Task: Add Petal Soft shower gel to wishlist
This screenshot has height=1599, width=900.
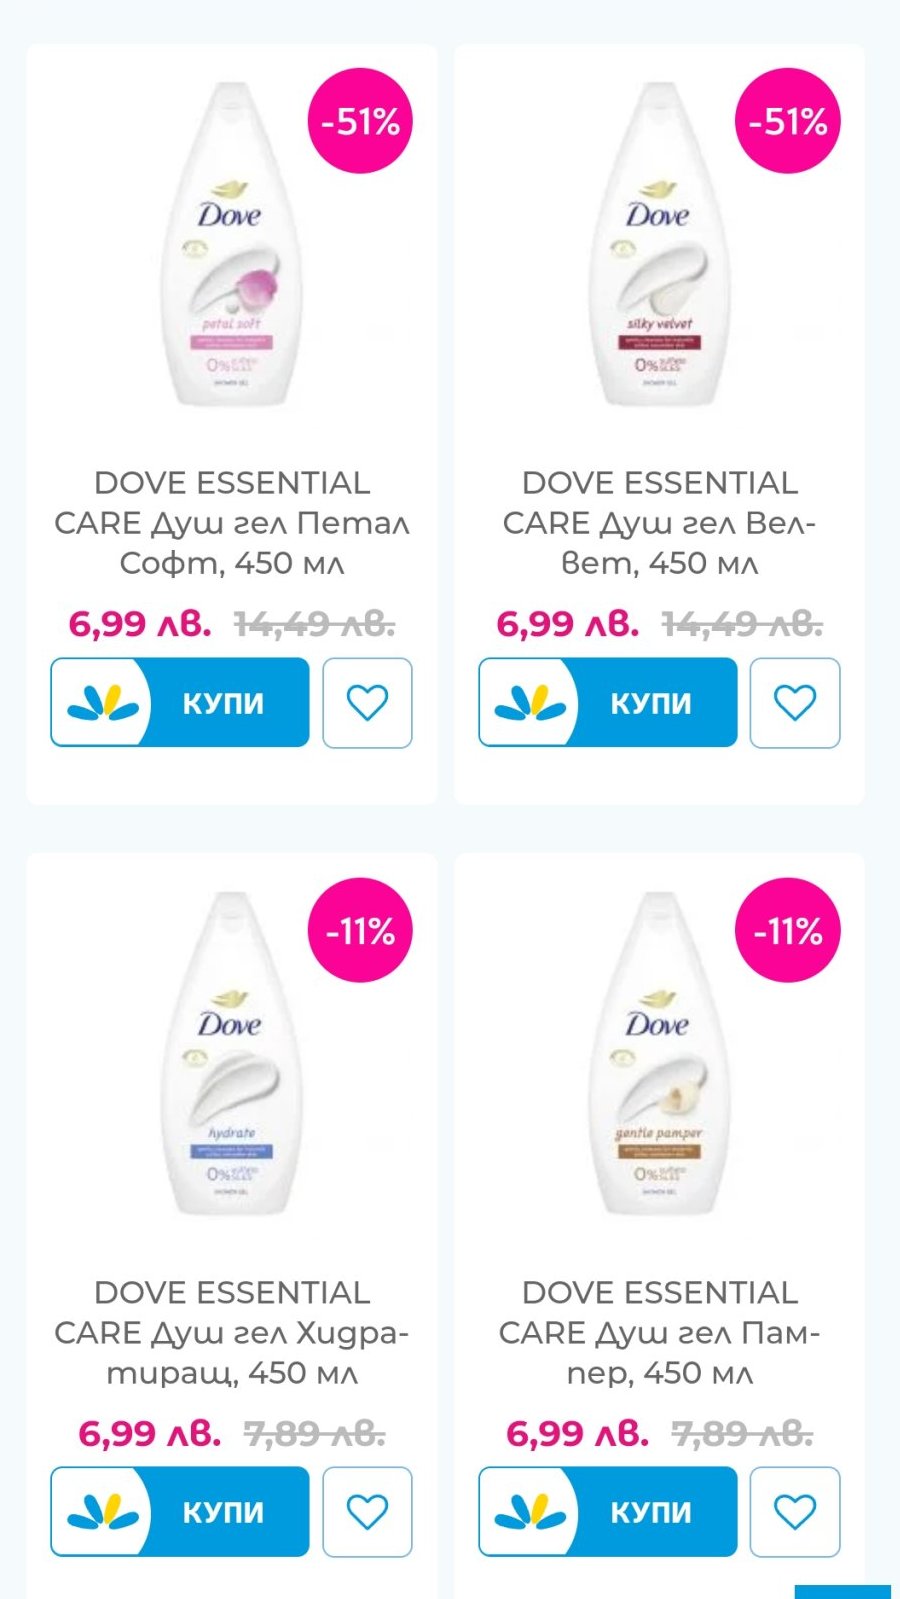Action: [x=367, y=702]
